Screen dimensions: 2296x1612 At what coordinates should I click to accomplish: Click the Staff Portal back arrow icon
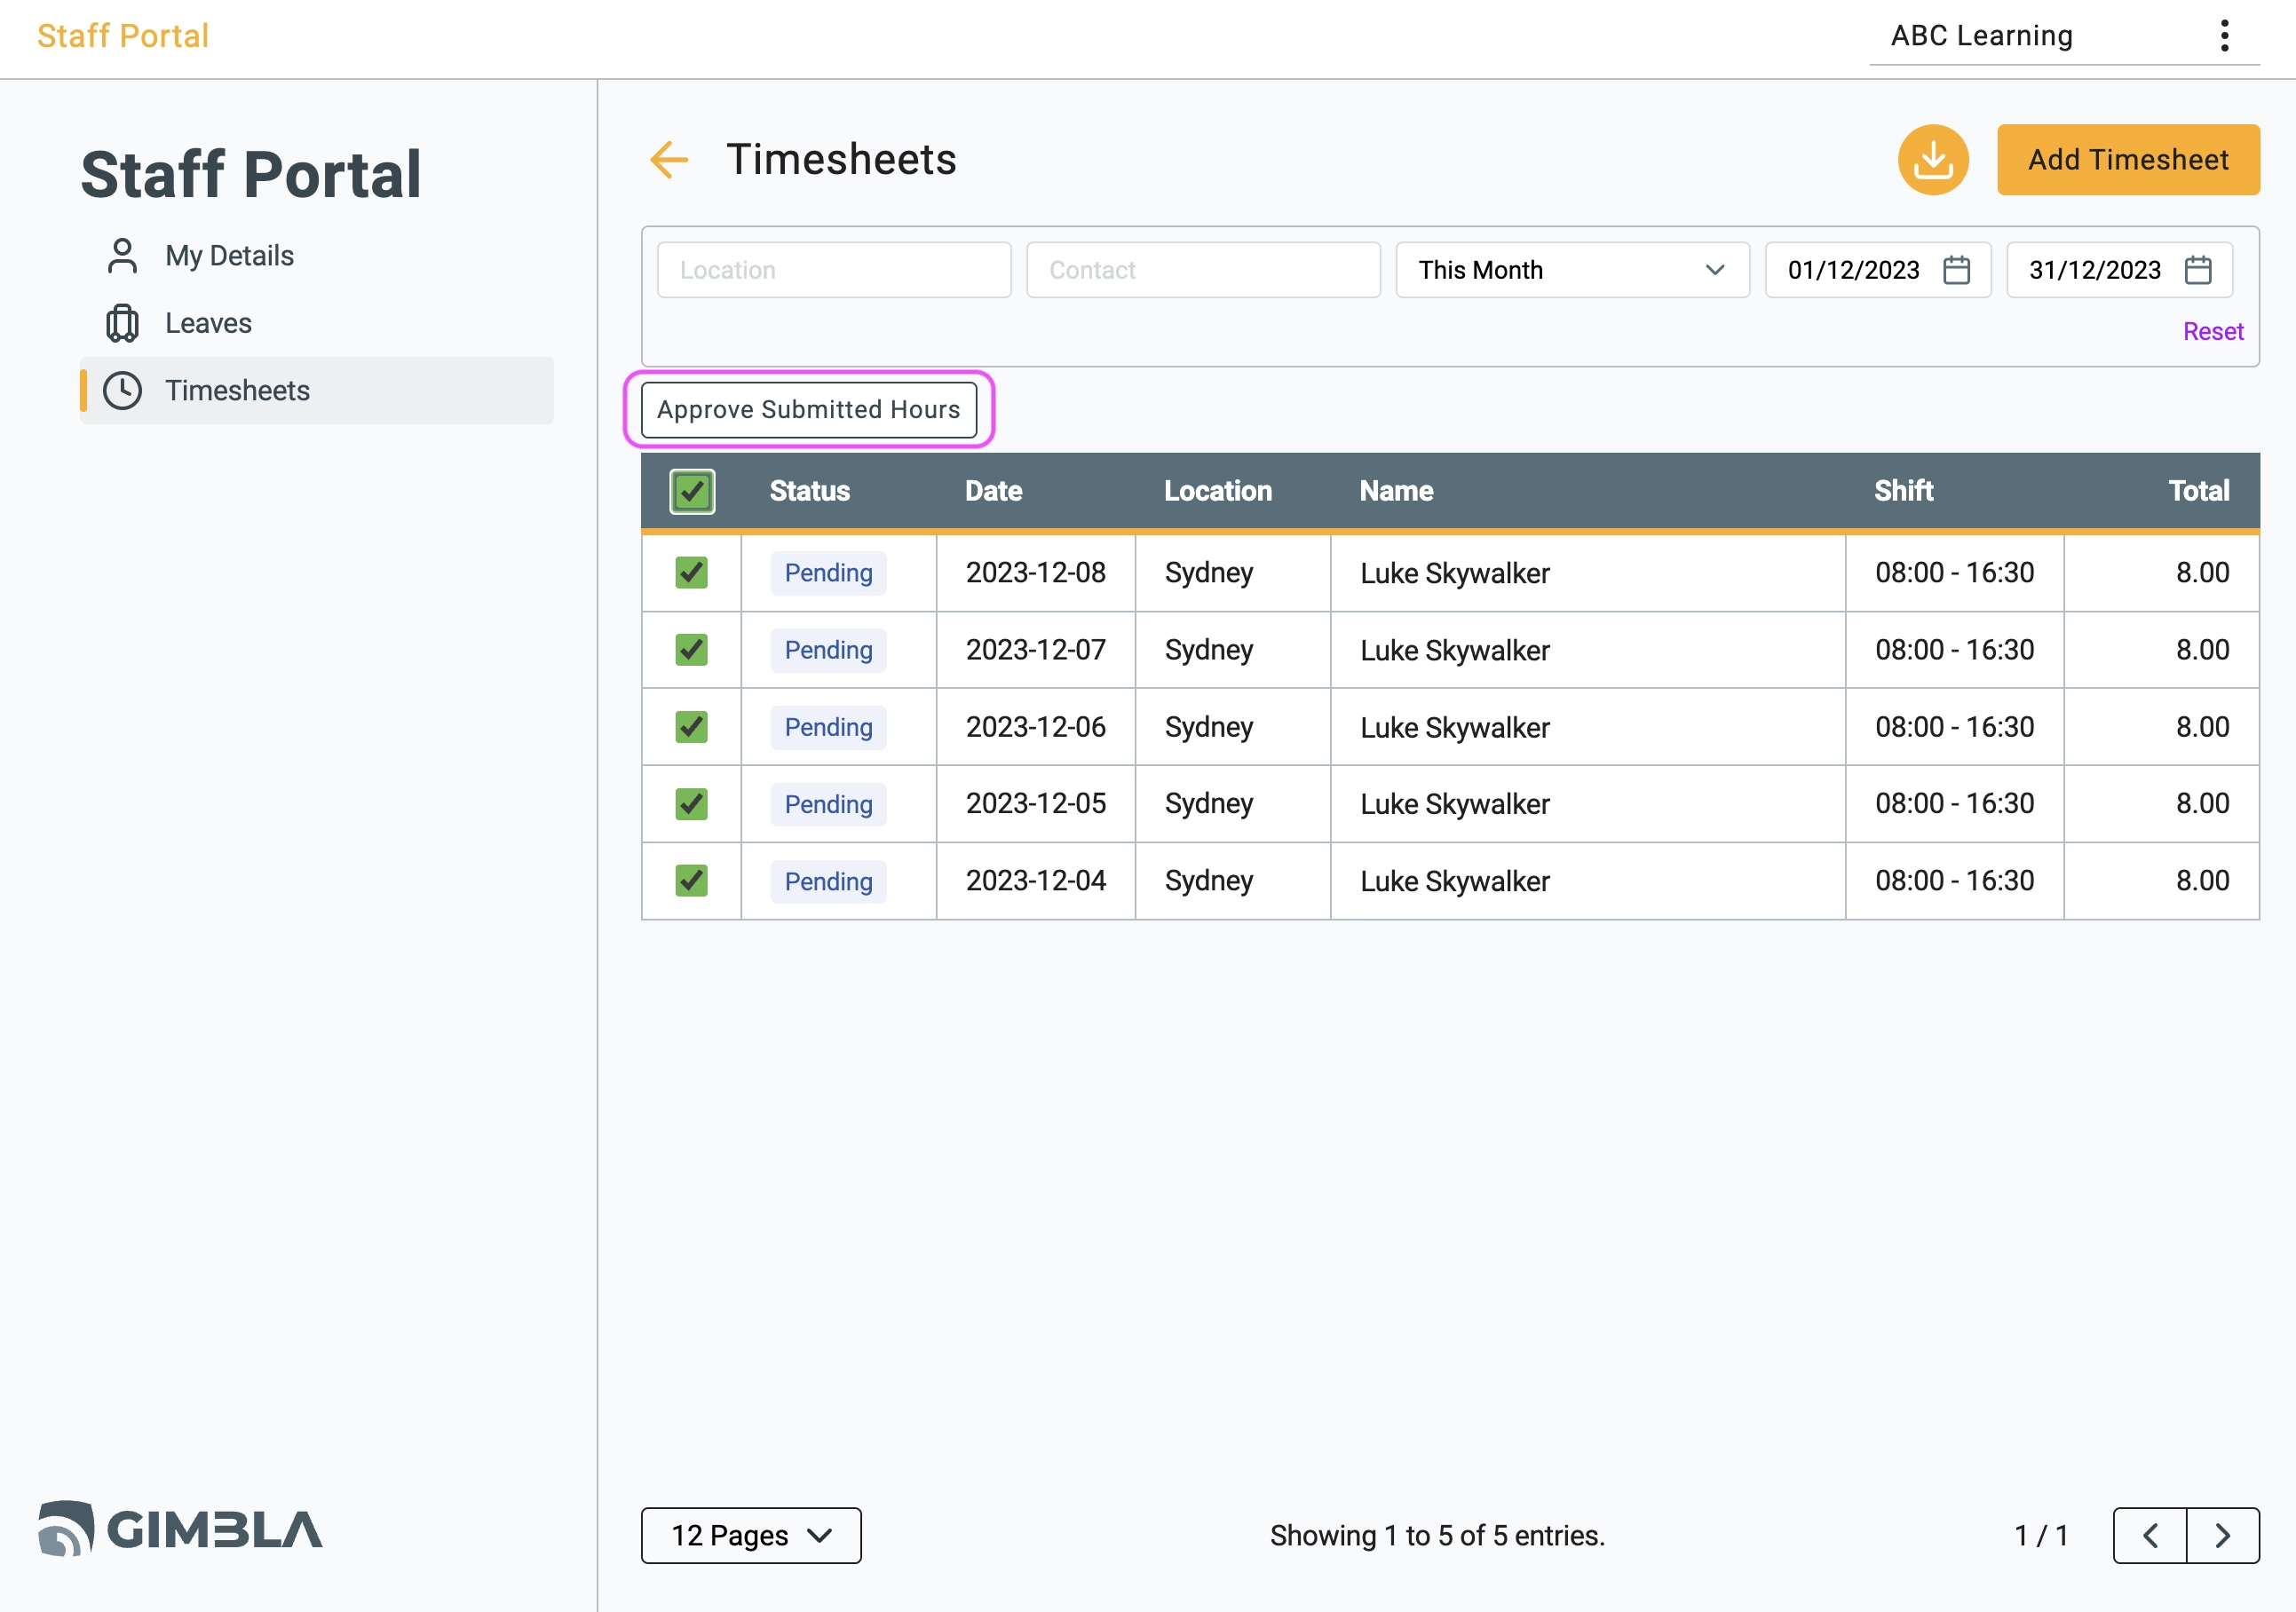(x=672, y=161)
